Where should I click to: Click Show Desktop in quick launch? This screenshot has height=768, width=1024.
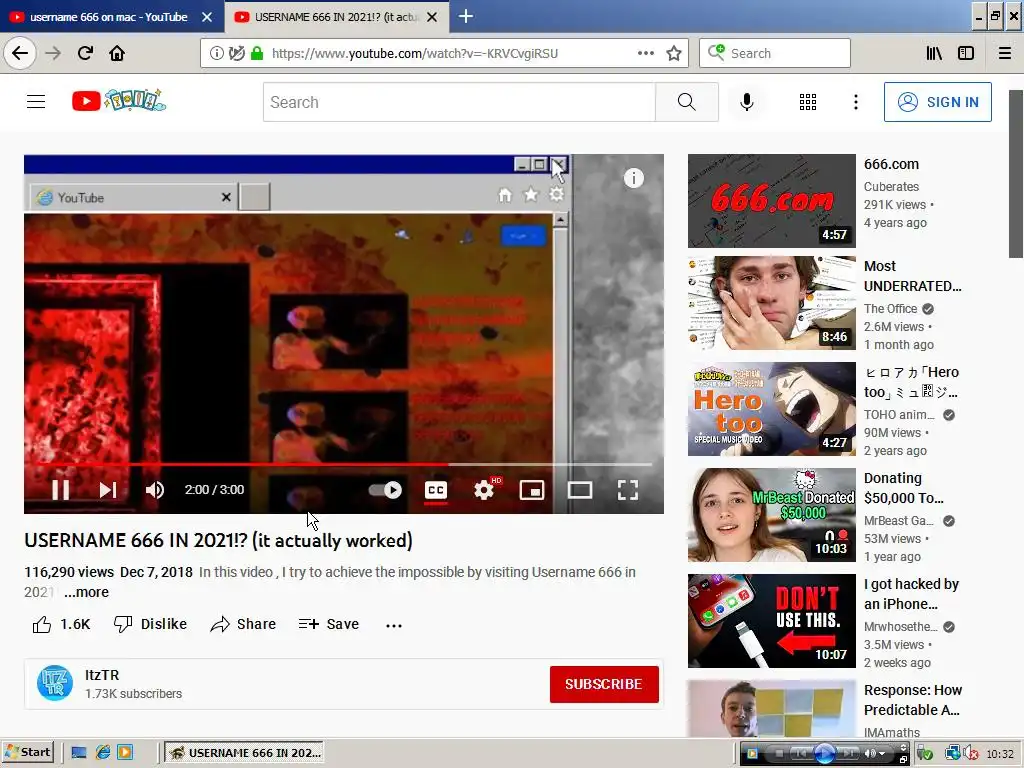pos(79,753)
